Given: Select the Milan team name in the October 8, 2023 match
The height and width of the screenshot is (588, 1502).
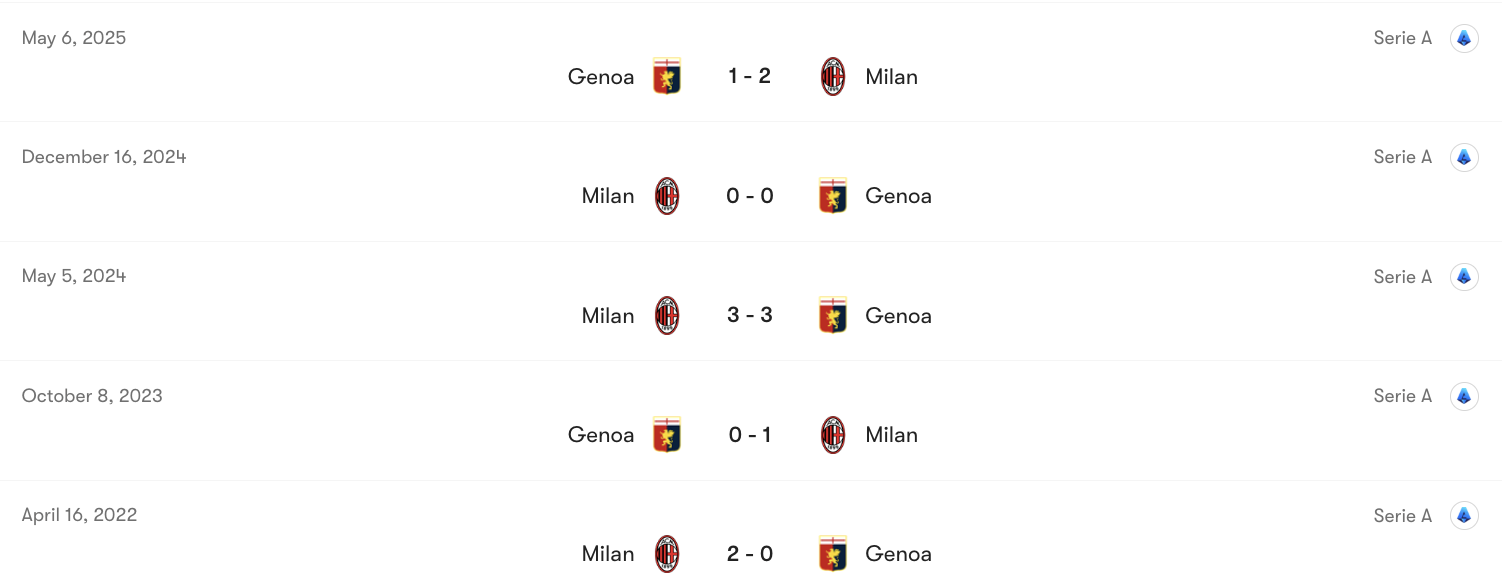Looking at the screenshot, I should coord(890,434).
